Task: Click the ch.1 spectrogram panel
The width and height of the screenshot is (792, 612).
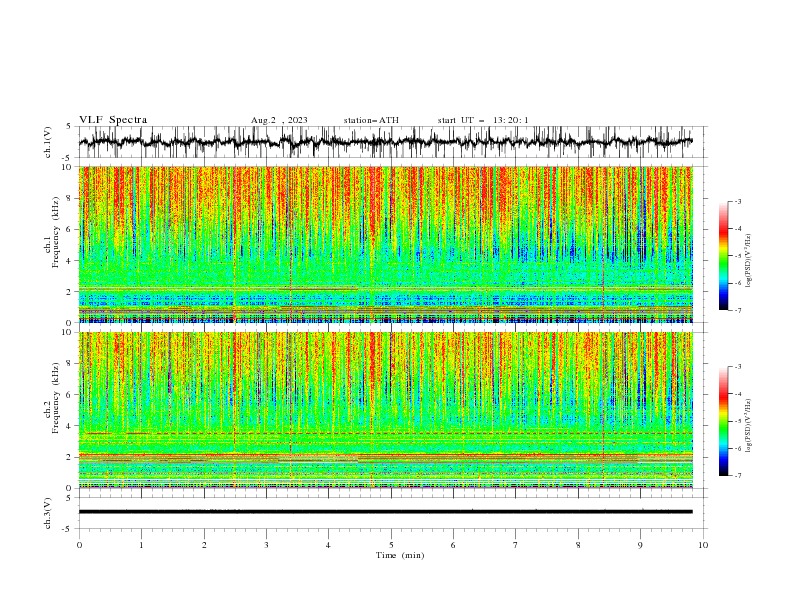Action: [x=386, y=244]
